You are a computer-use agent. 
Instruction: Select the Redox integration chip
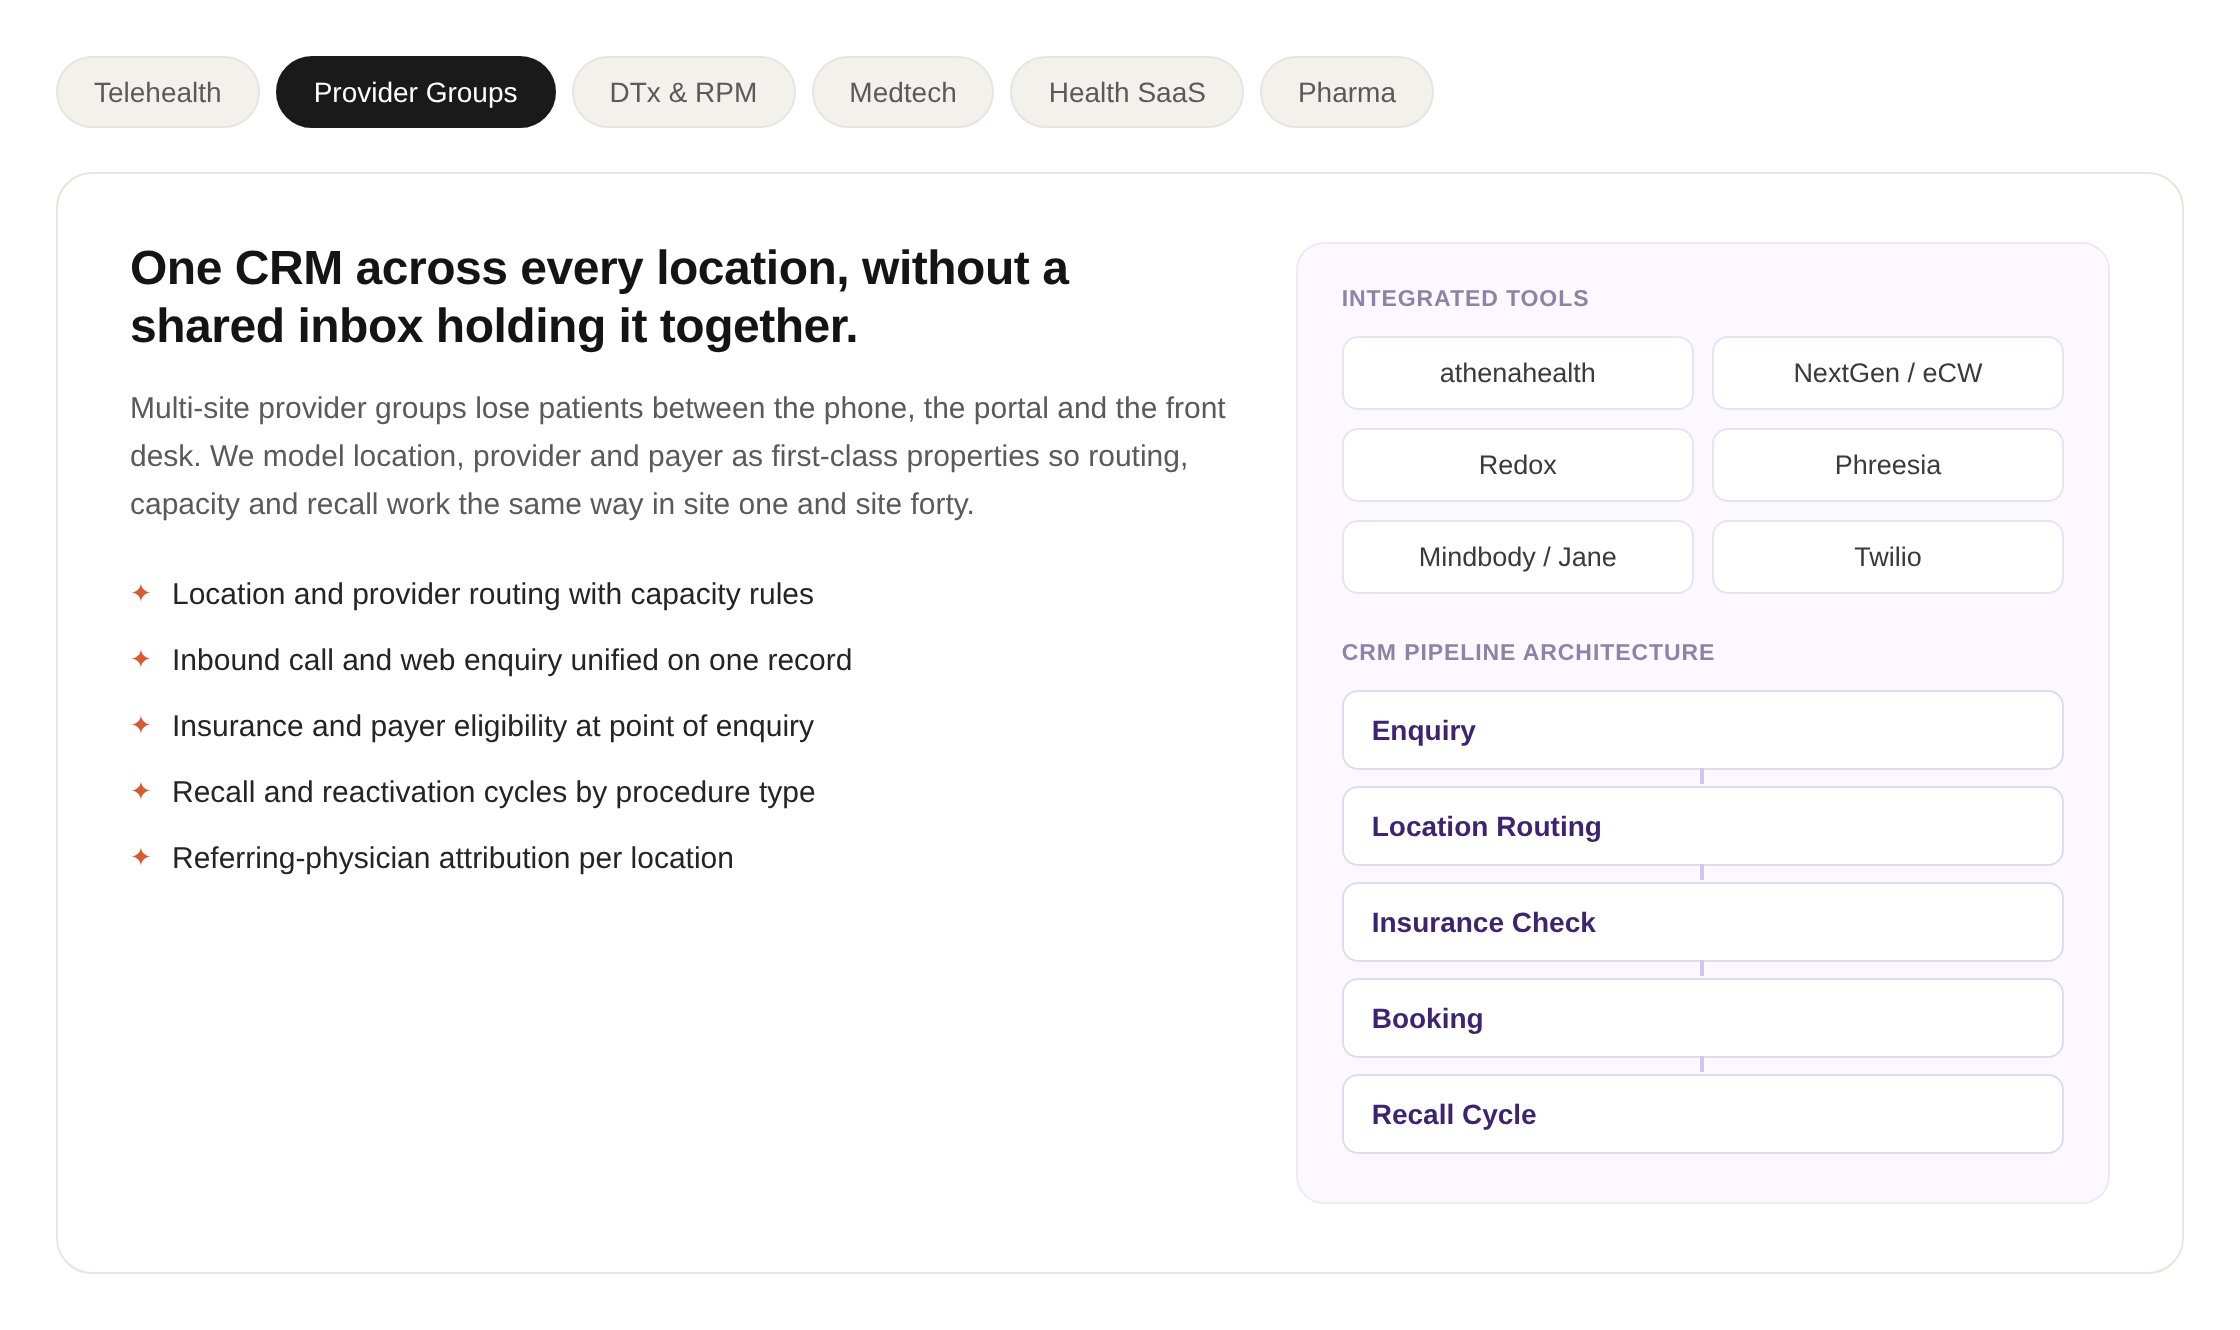tap(1518, 465)
